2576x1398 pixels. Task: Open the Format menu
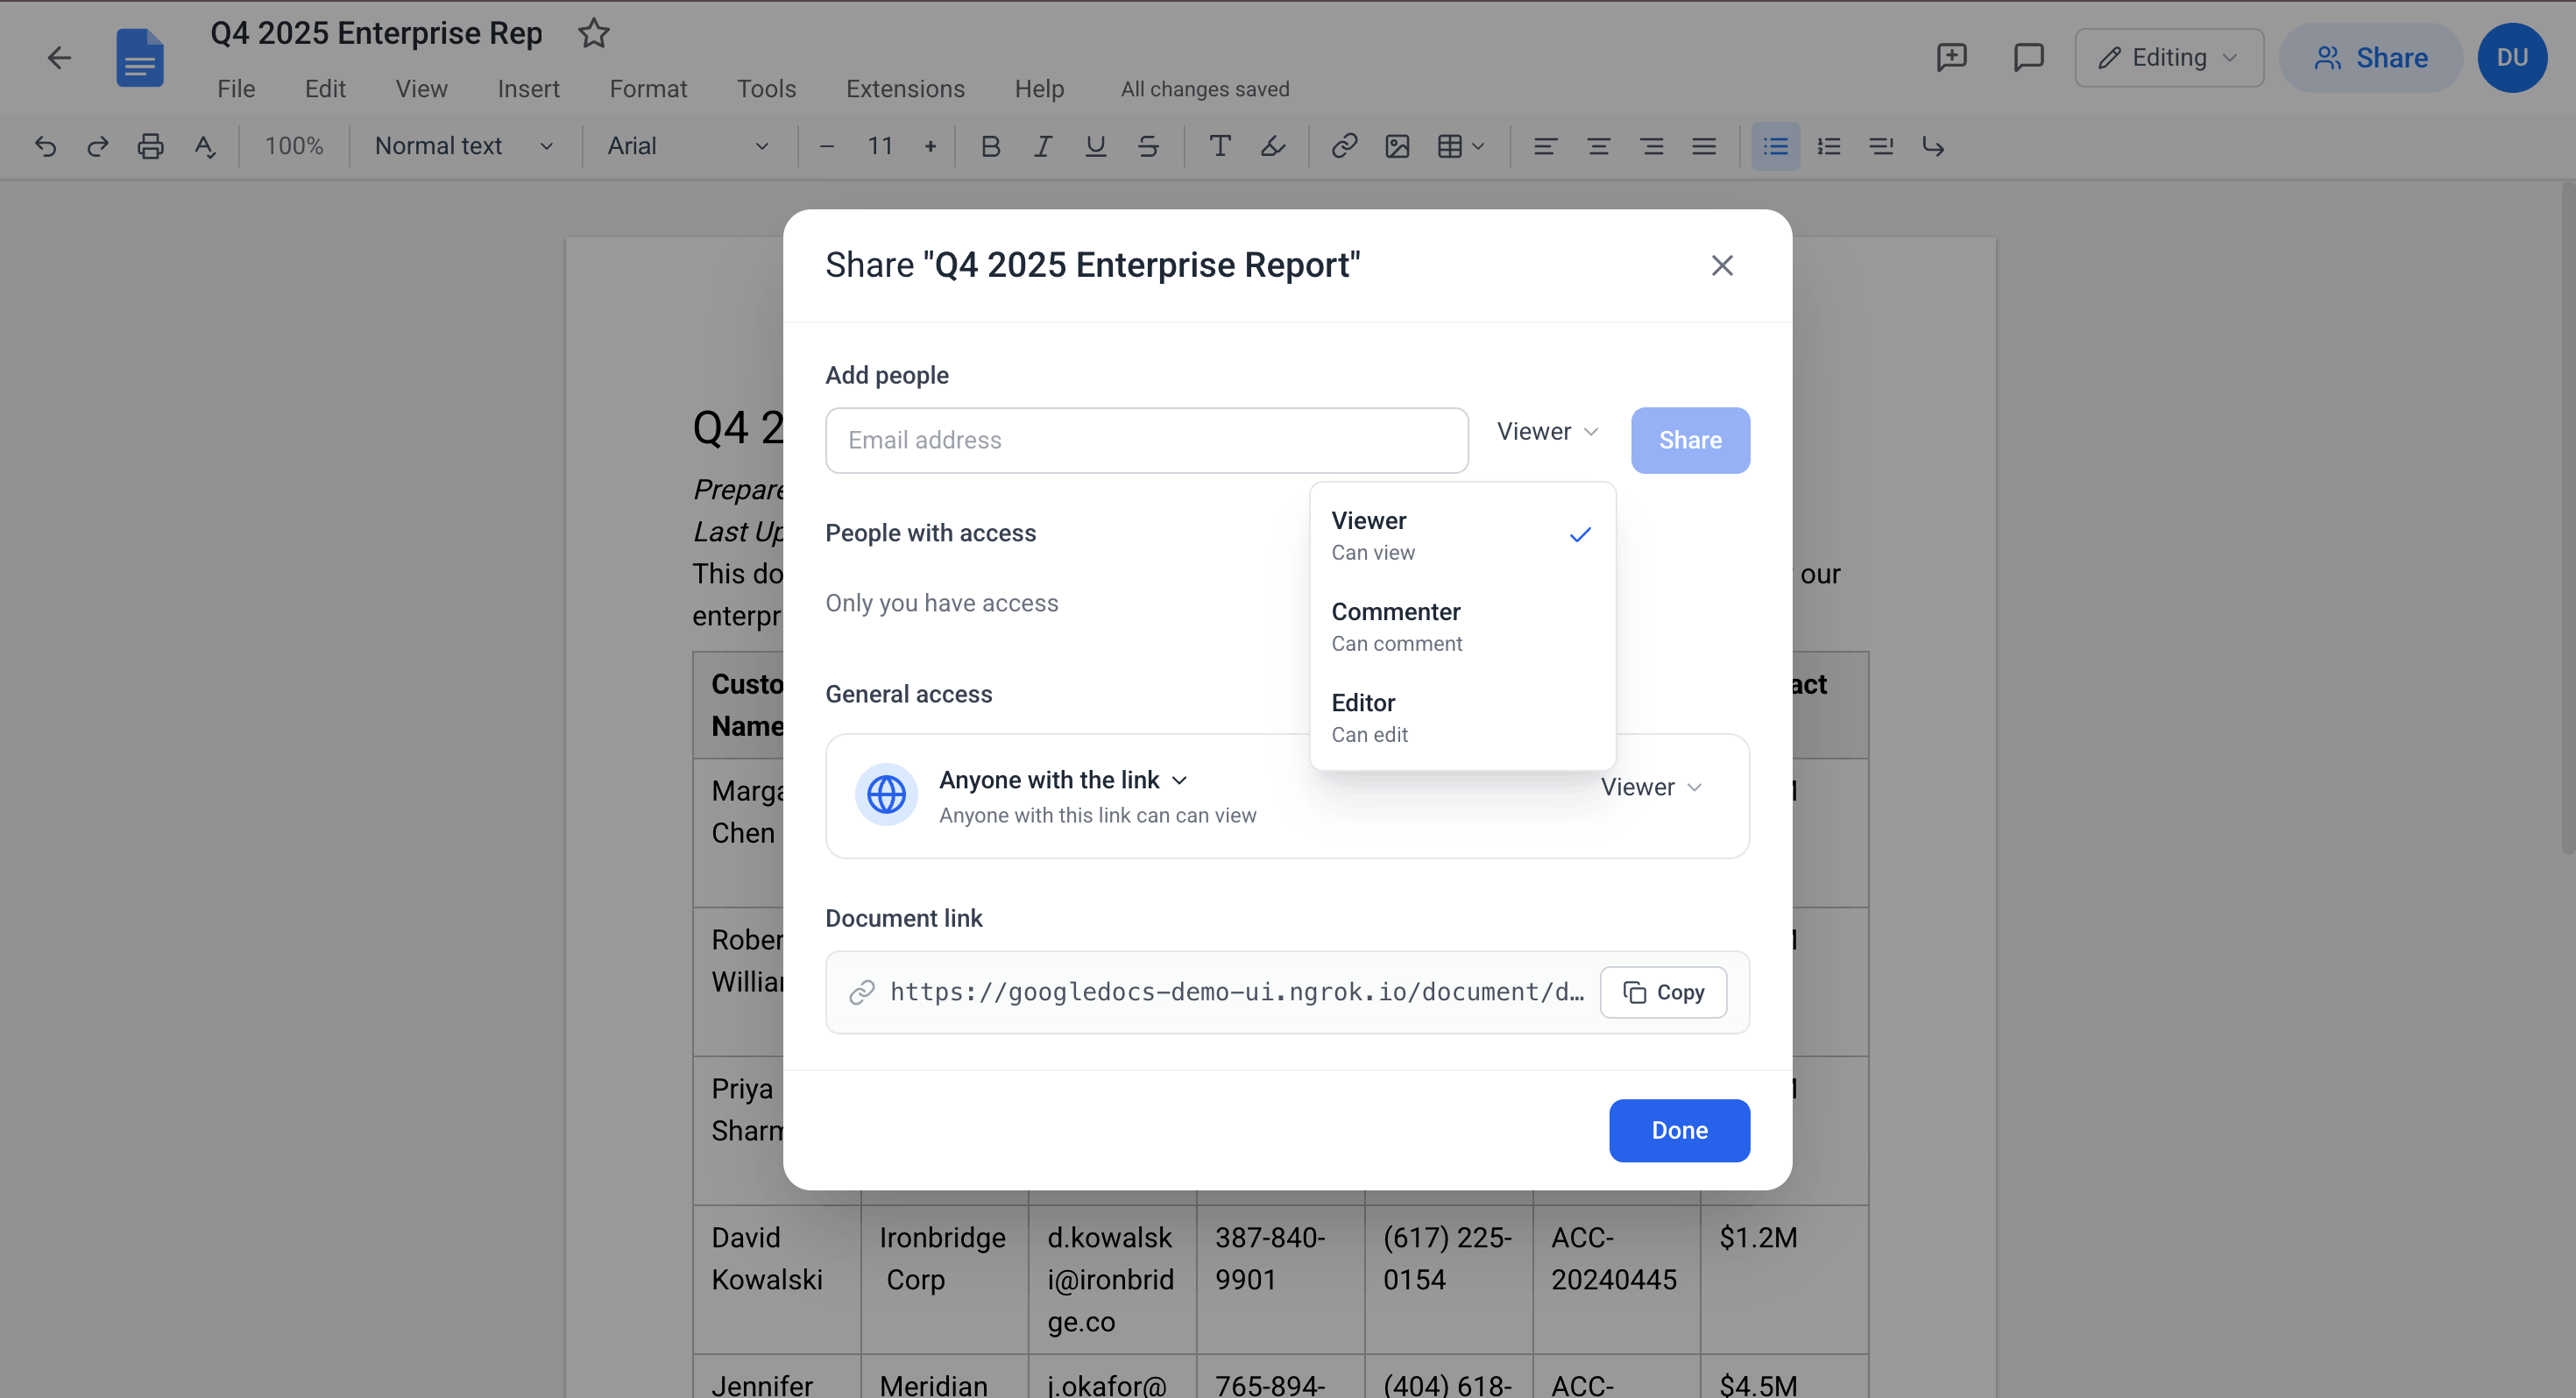(x=648, y=89)
